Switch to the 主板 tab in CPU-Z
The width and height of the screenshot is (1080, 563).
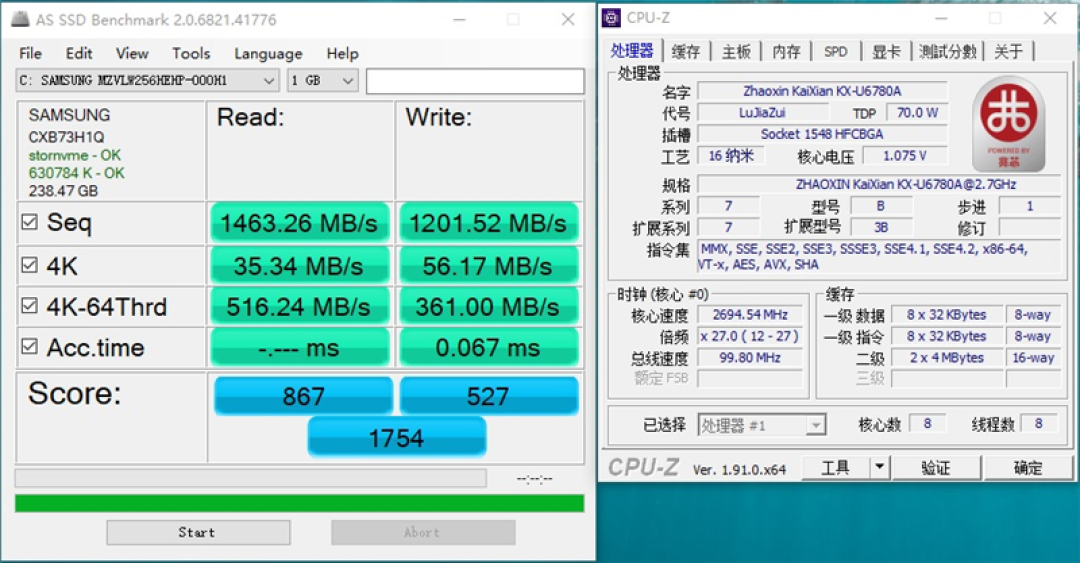click(736, 51)
